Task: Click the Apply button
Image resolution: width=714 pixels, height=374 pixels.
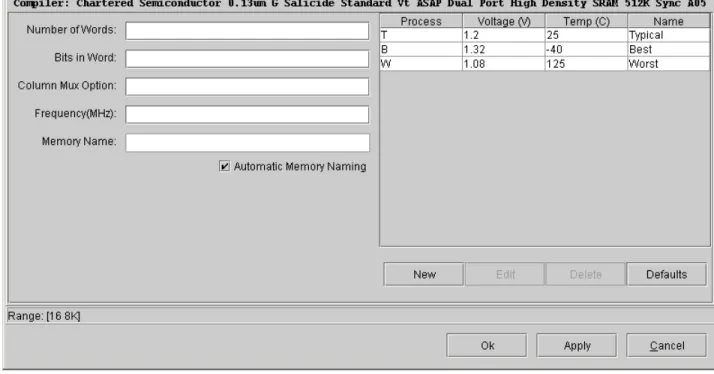Action: (x=576, y=345)
